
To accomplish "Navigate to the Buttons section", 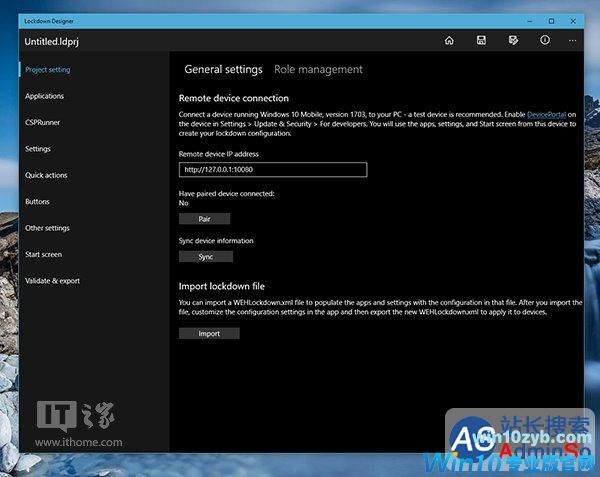I will click(37, 202).
